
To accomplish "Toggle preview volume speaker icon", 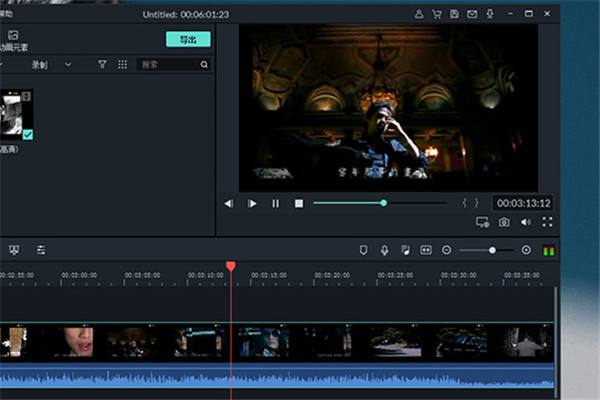I will [x=525, y=222].
